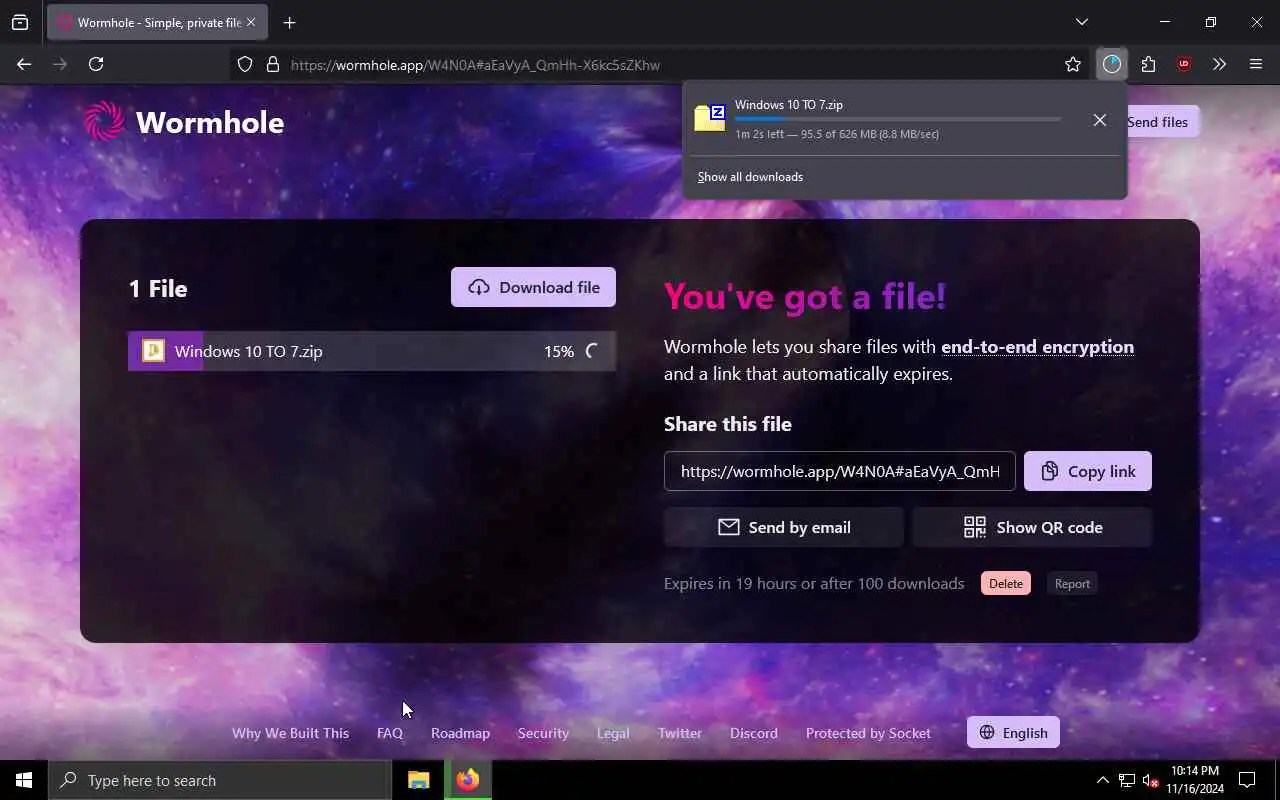The height and width of the screenshot is (800, 1280).
Task: Open the English language selector
Action: [1013, 732]
